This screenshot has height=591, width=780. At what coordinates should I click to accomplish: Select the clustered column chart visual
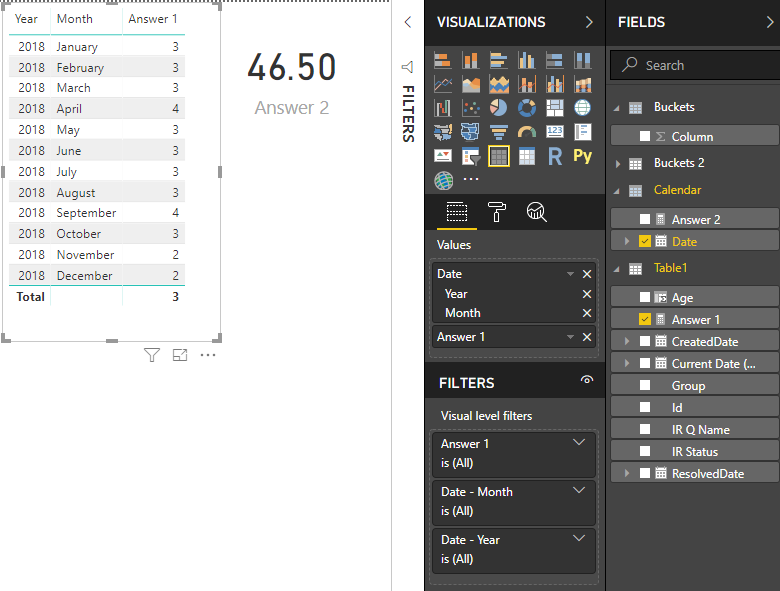(x=526, y=60)
